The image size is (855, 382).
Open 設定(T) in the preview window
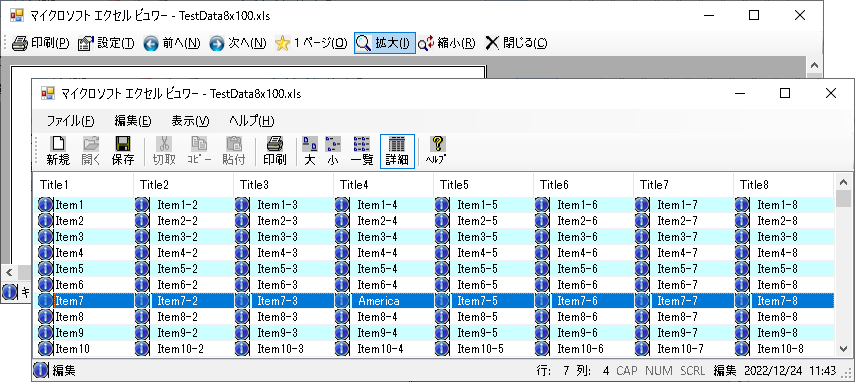coord(106,43)
